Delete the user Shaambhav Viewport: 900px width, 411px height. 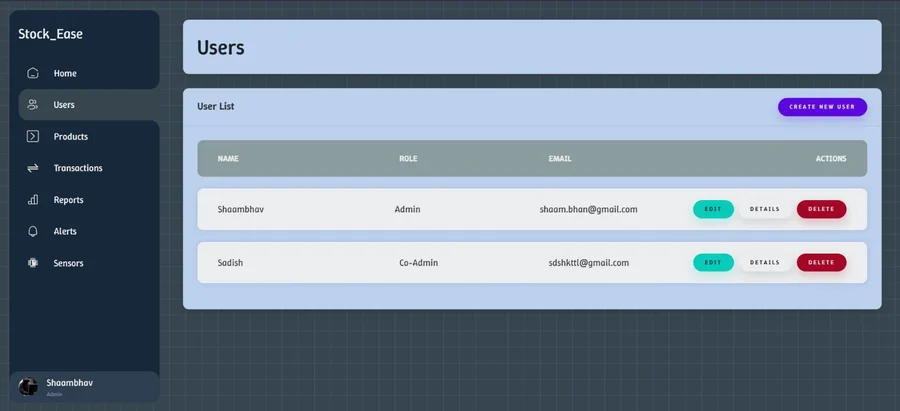[x=821, y=209]
